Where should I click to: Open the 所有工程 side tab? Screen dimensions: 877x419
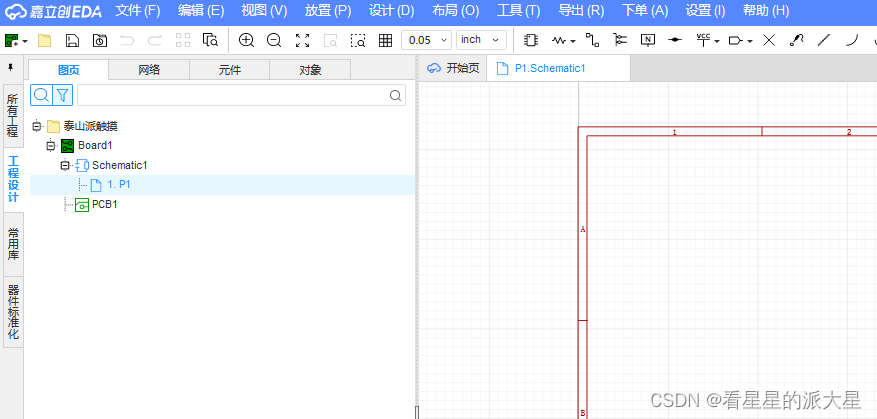click(x=13, y=115)
